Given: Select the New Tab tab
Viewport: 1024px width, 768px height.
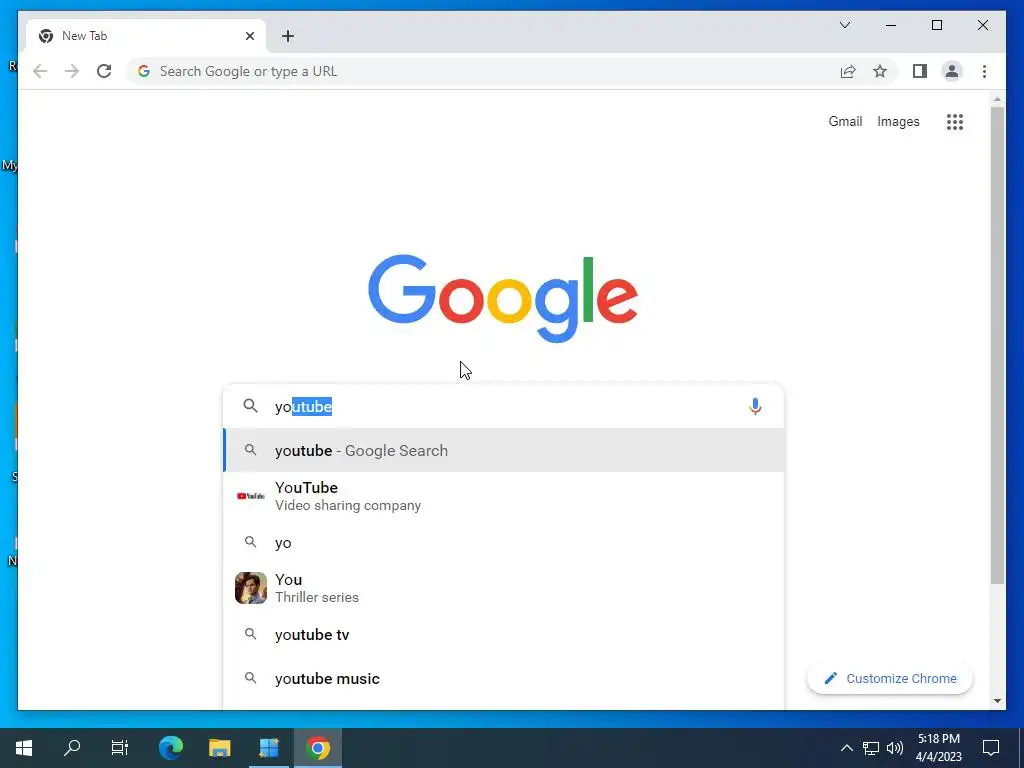Looking at the screenshot, I should pos(146,36).
